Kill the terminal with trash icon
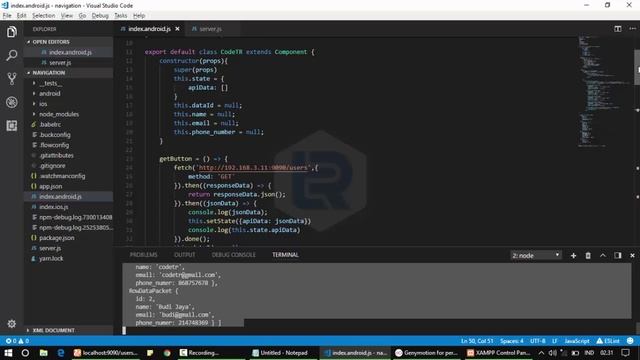 (x=588, y=256)
